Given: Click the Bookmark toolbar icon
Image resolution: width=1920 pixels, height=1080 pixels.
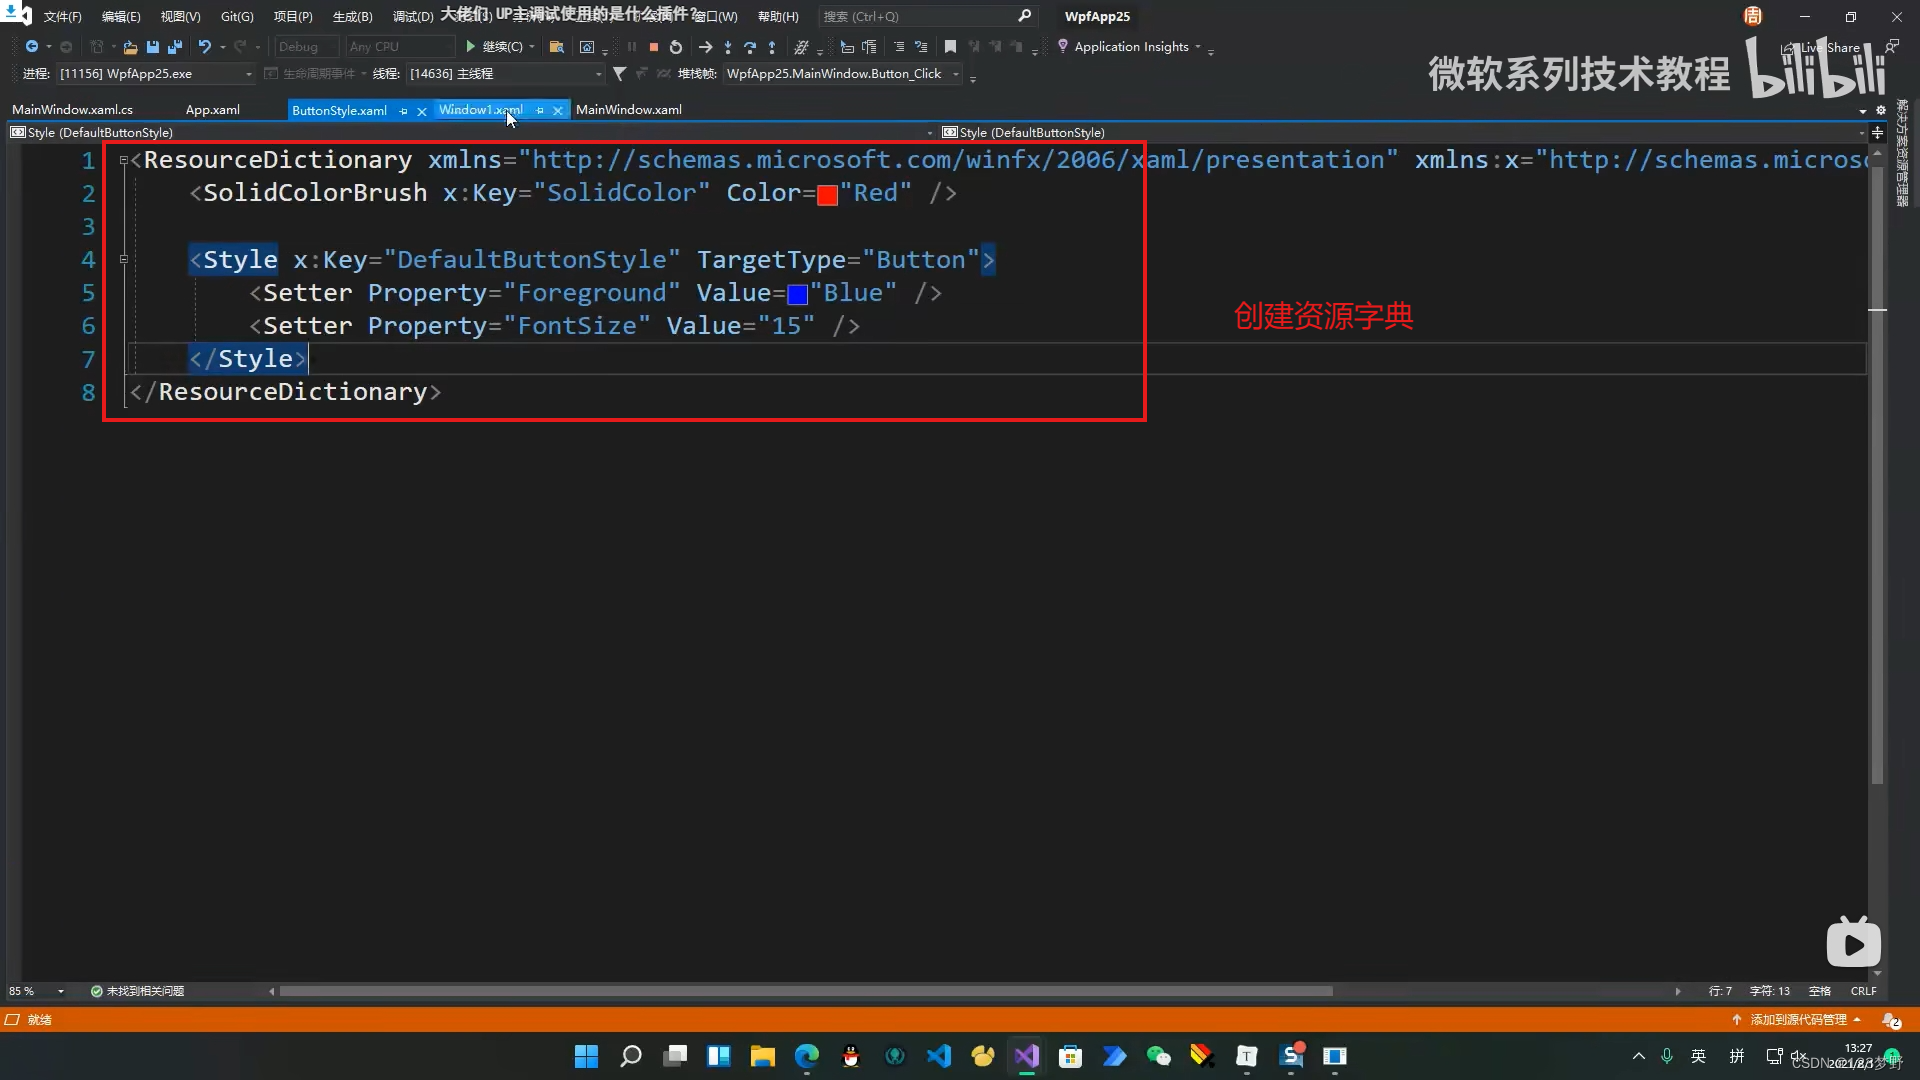Looking at the screenshot, I should point(950,47).
